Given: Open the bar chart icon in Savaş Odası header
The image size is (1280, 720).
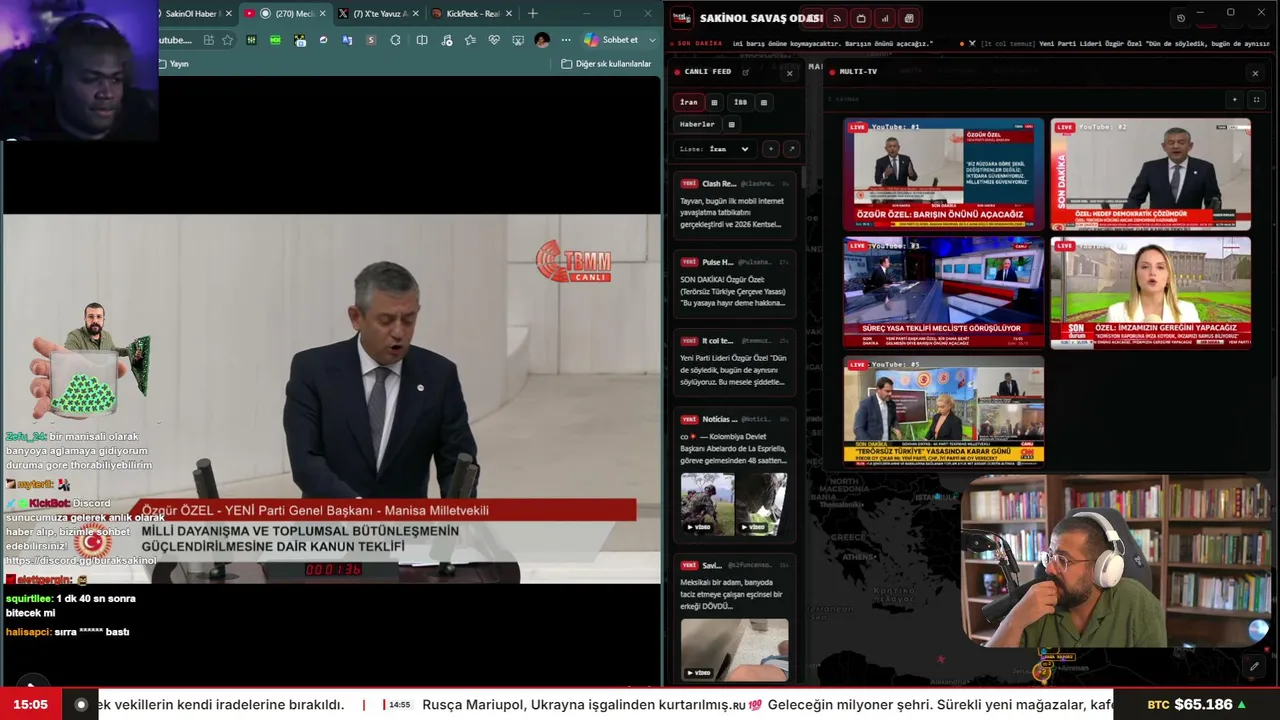Looking at the screenshot, I should [885, 18].
